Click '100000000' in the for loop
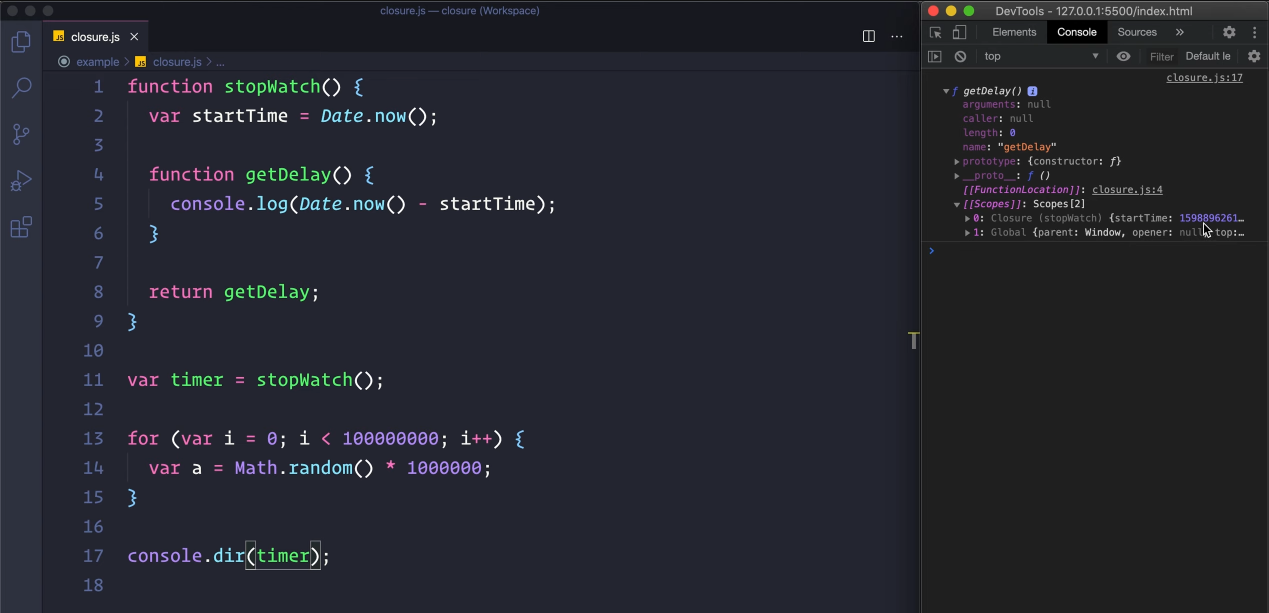1269x613 pixels. click(x=391, y=439)
